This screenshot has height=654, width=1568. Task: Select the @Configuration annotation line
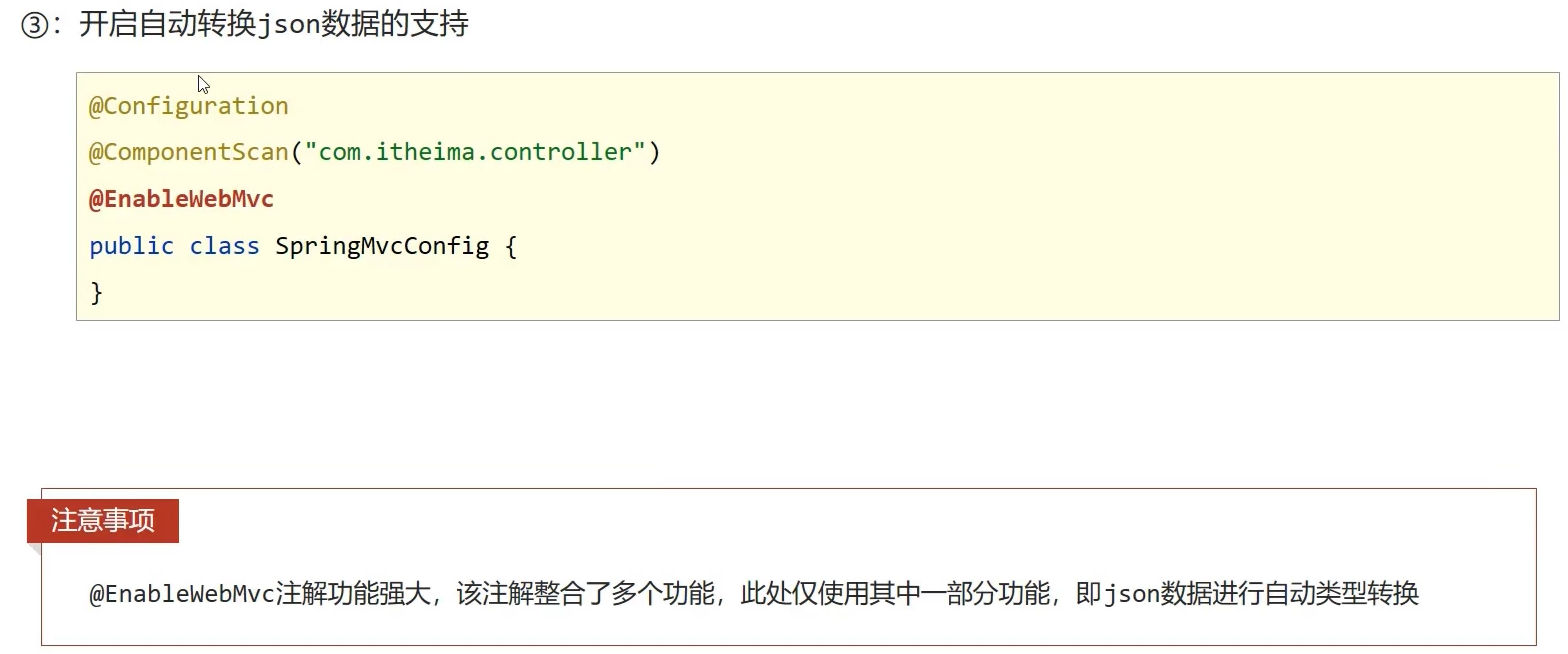(x=189, y=106)
